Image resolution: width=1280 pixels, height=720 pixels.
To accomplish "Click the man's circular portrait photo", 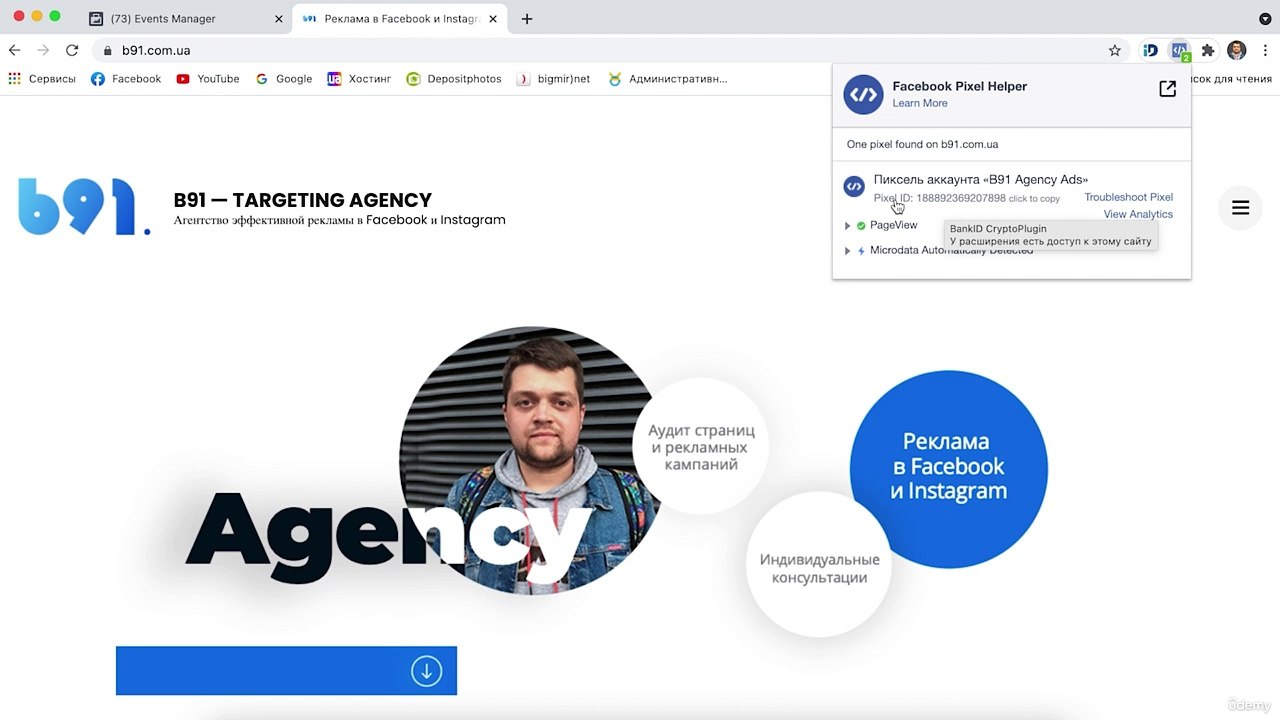I will pyautogui.click(x=531, y=459).
